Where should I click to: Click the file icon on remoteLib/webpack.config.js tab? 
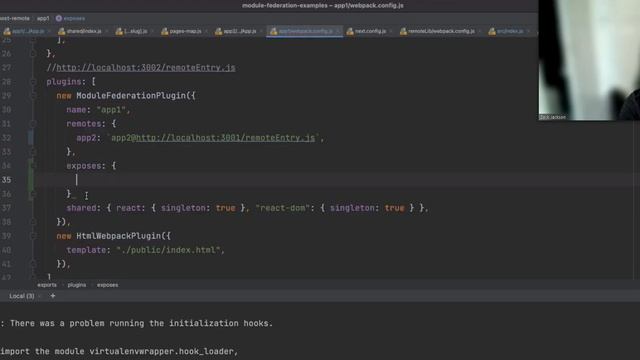(x=403, y=31)
